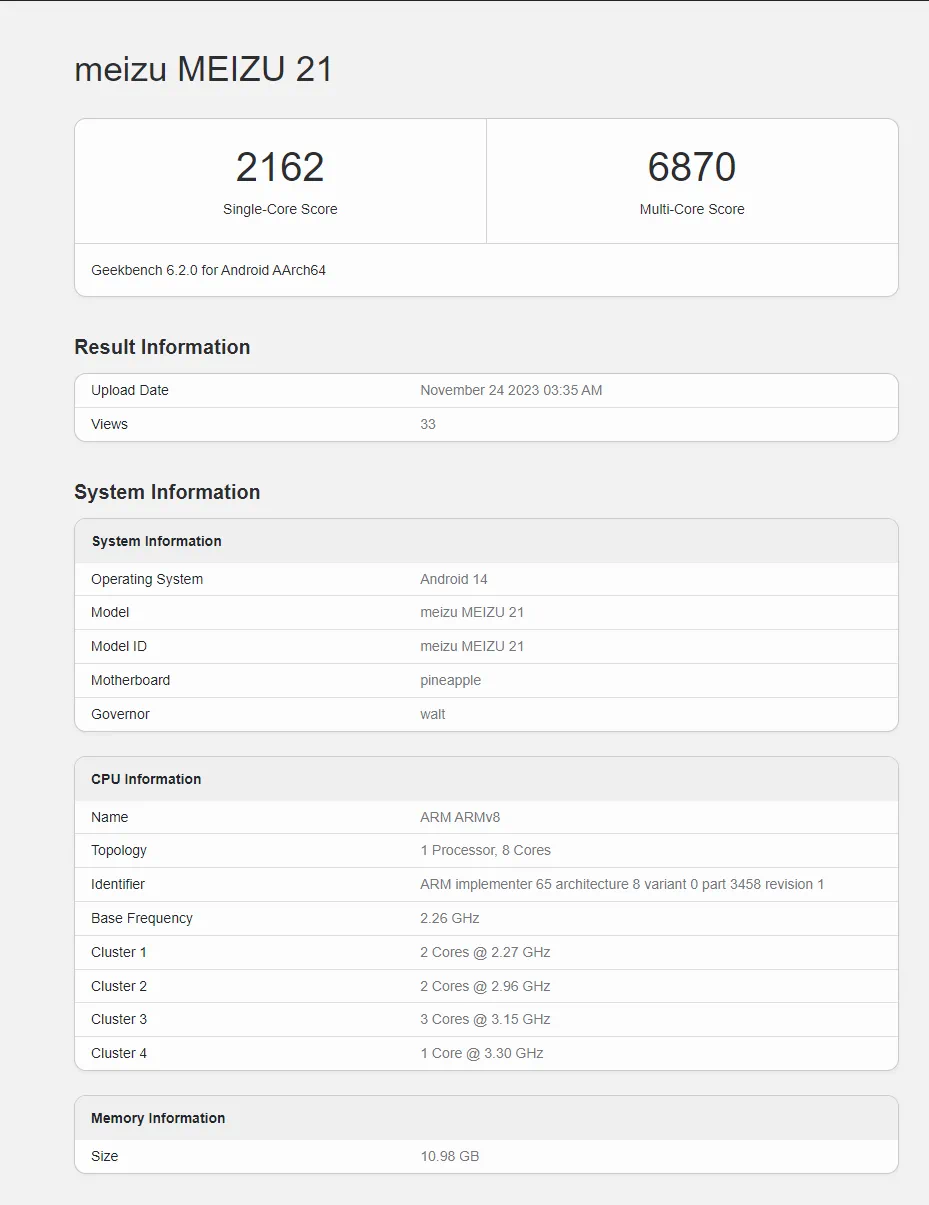Select the Operating System row showing Android 14
Image resolution: width=929 pixels, height=1205 pixels.
[485, 579]
